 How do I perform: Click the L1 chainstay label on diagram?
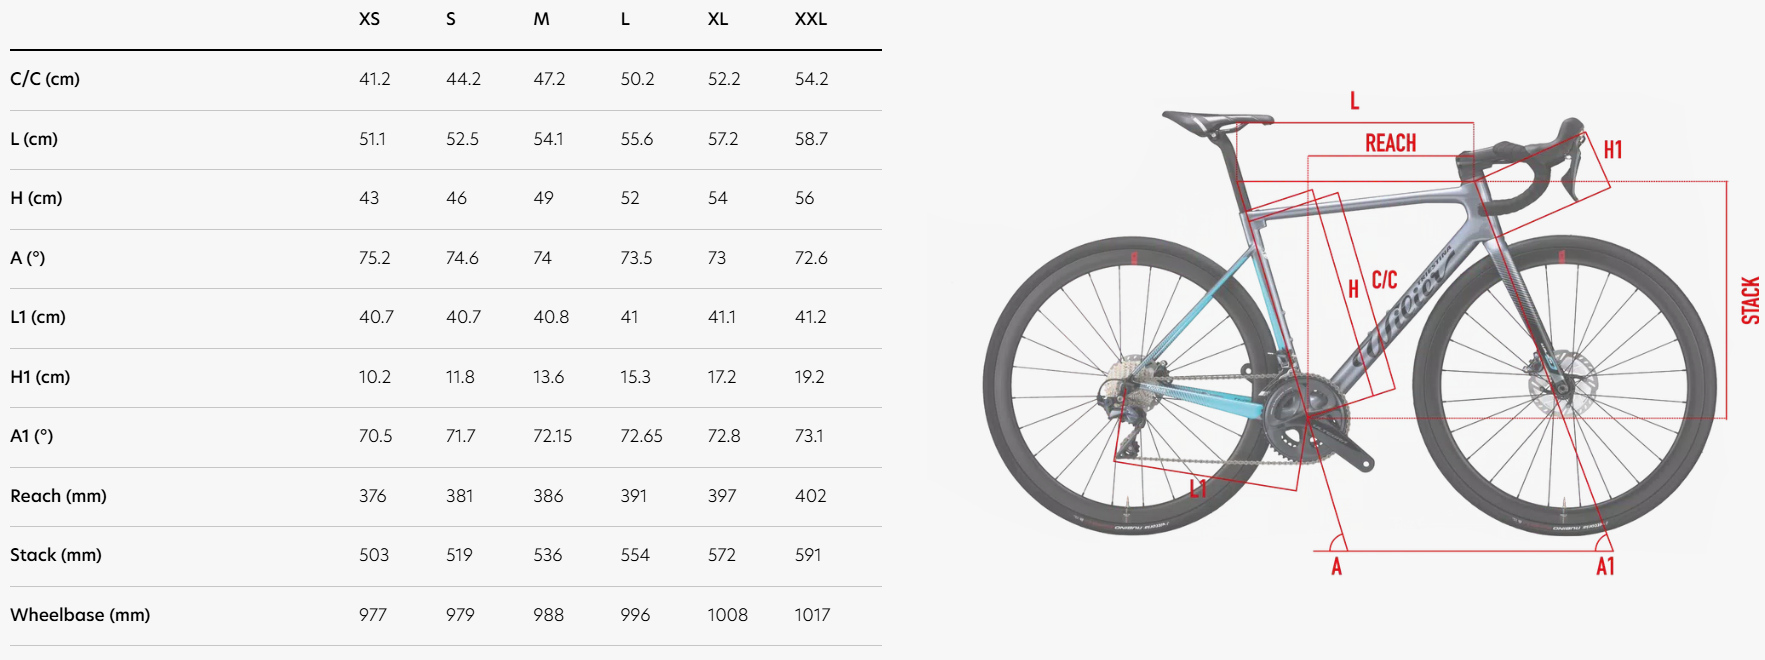tap(1198, 489)
